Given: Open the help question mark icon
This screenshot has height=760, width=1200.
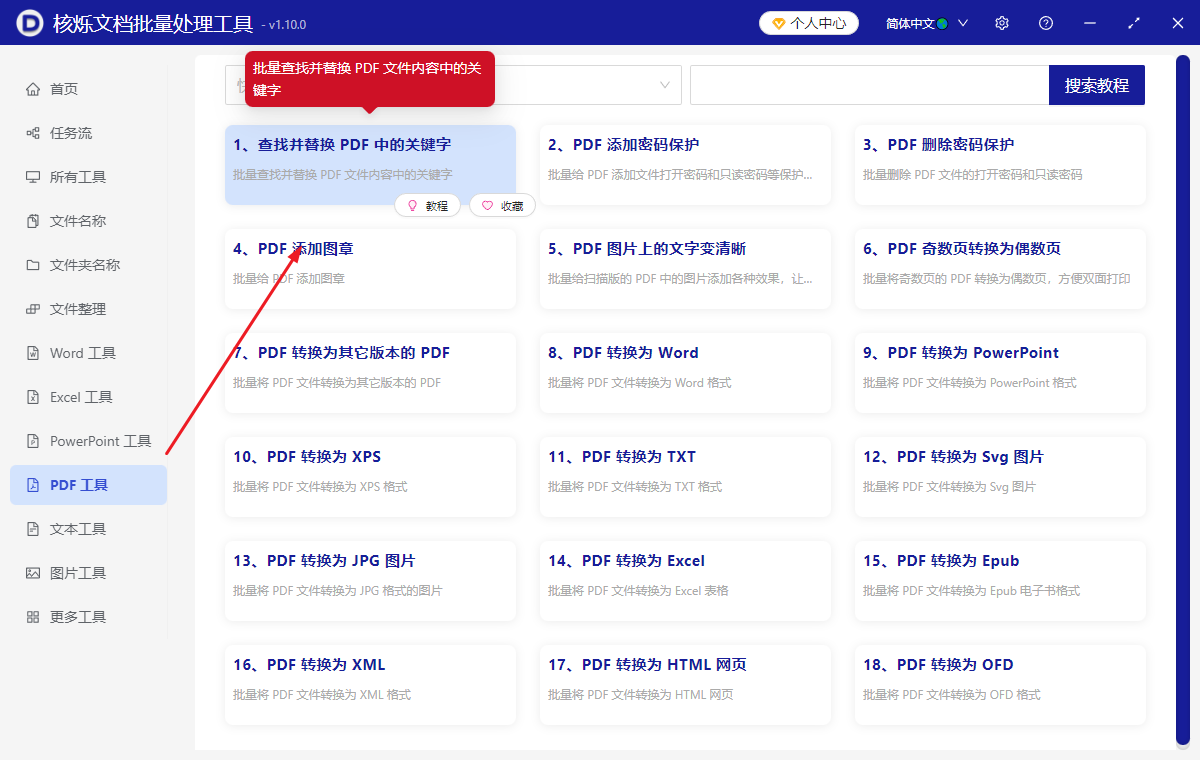Looking at the screenshot, I should click(1045, 22).
